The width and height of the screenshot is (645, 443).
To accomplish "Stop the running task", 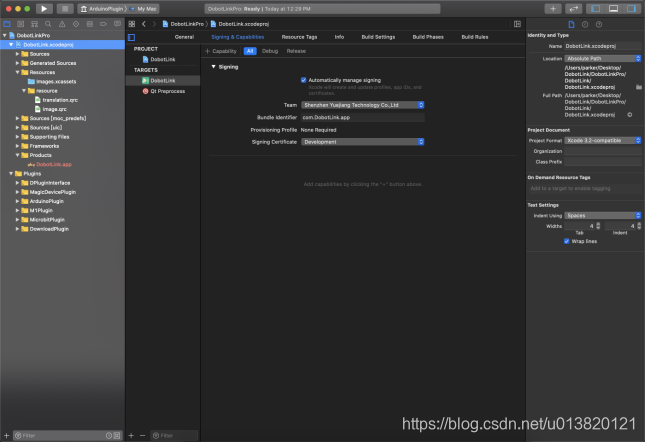I will point(65,9).
